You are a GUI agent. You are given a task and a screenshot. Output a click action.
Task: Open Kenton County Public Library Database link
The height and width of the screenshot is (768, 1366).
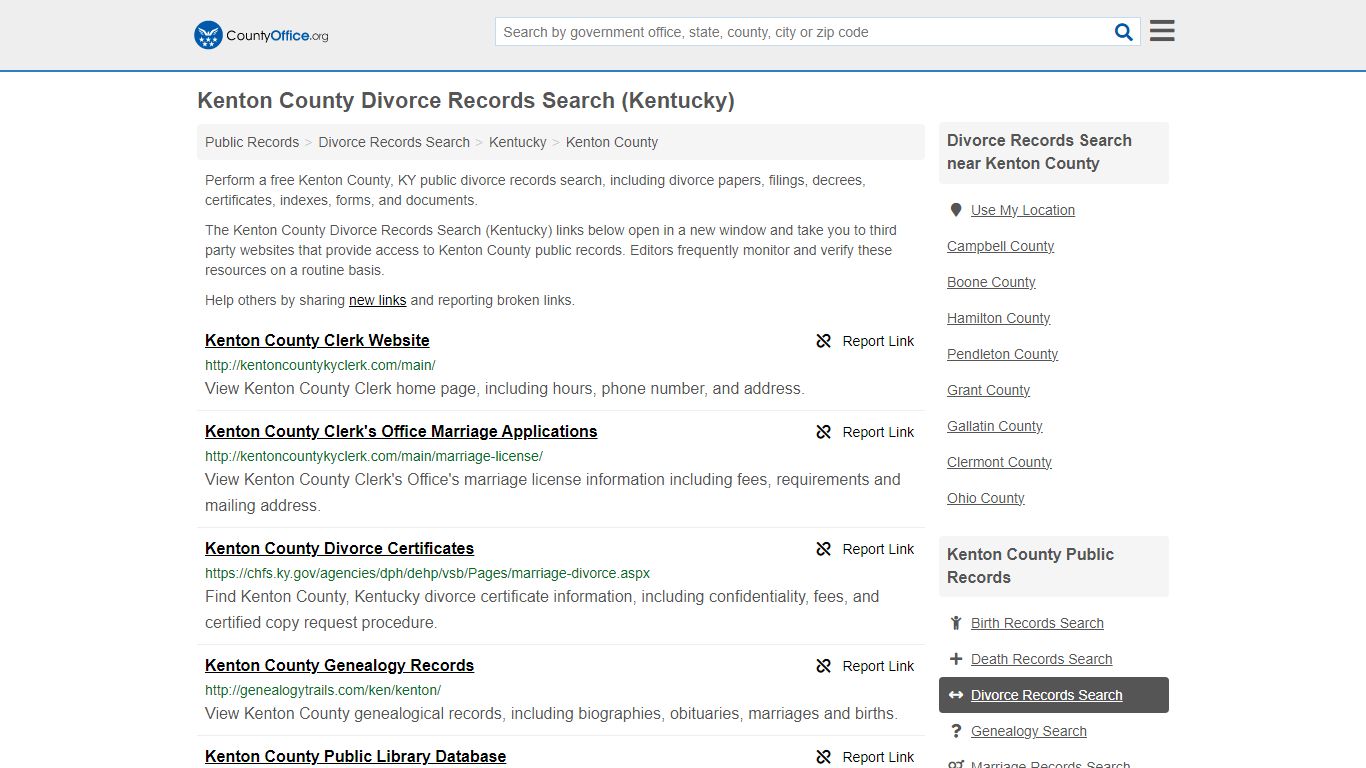tap(355, 756)
